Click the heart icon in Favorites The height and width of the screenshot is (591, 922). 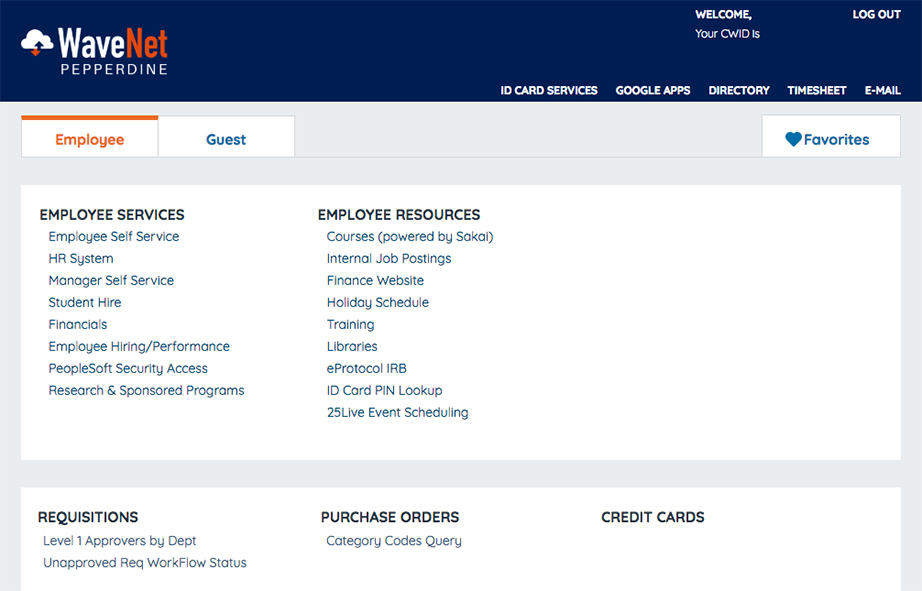(793, 140)
